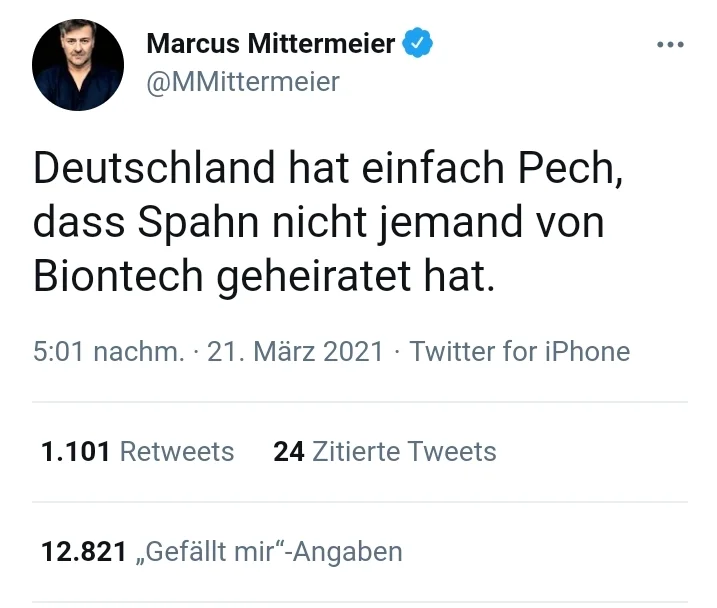Click the 5:01 nachm. timestamp
This screenshot has width=717, height=608.
[109, 351]
